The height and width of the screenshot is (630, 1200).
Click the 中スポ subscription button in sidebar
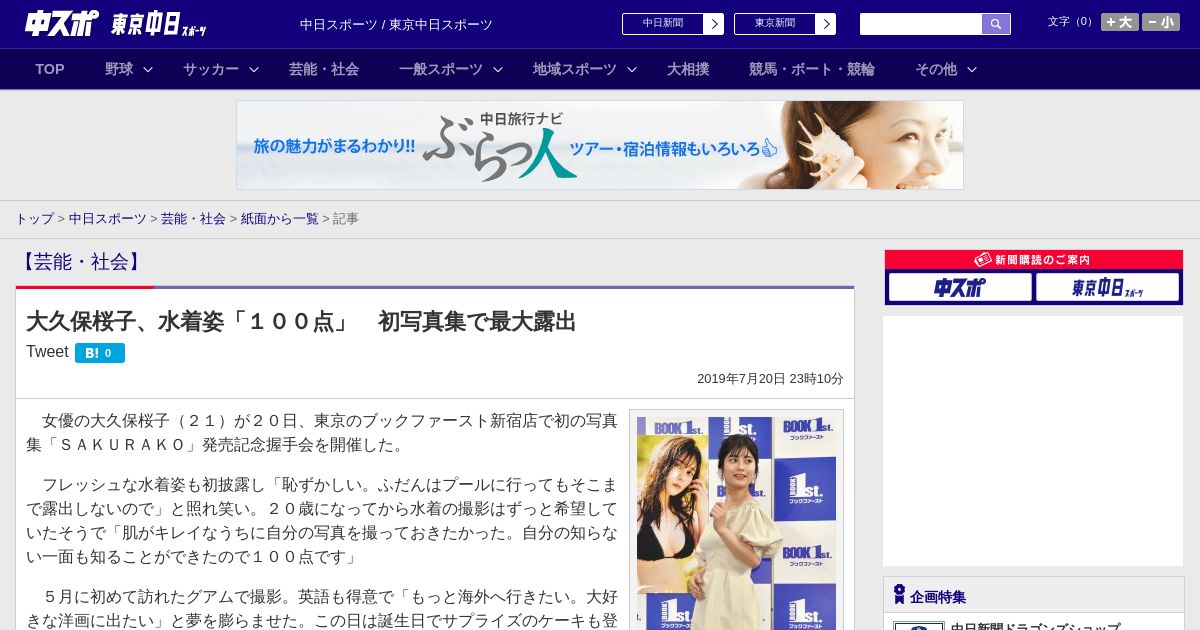point(960,288)
